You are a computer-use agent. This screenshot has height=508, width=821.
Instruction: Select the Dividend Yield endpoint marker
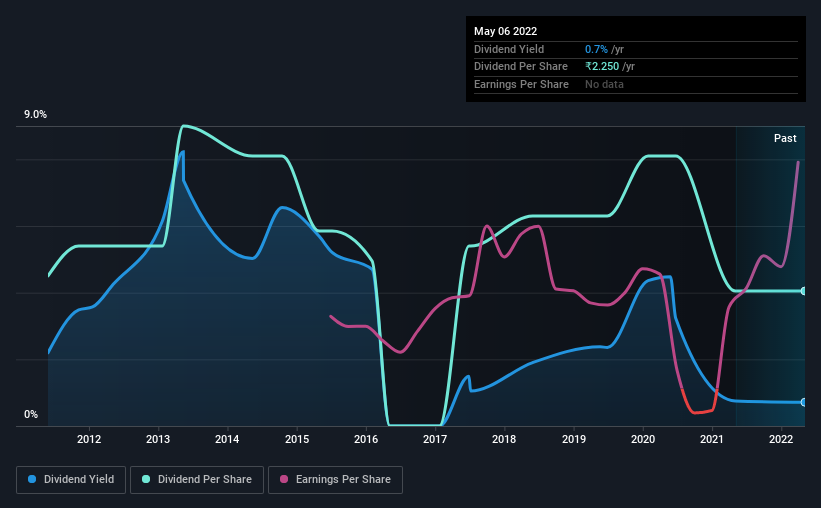803,402
